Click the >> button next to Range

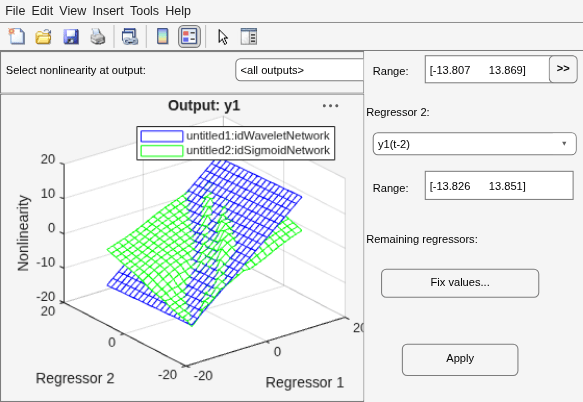[563, 69]
